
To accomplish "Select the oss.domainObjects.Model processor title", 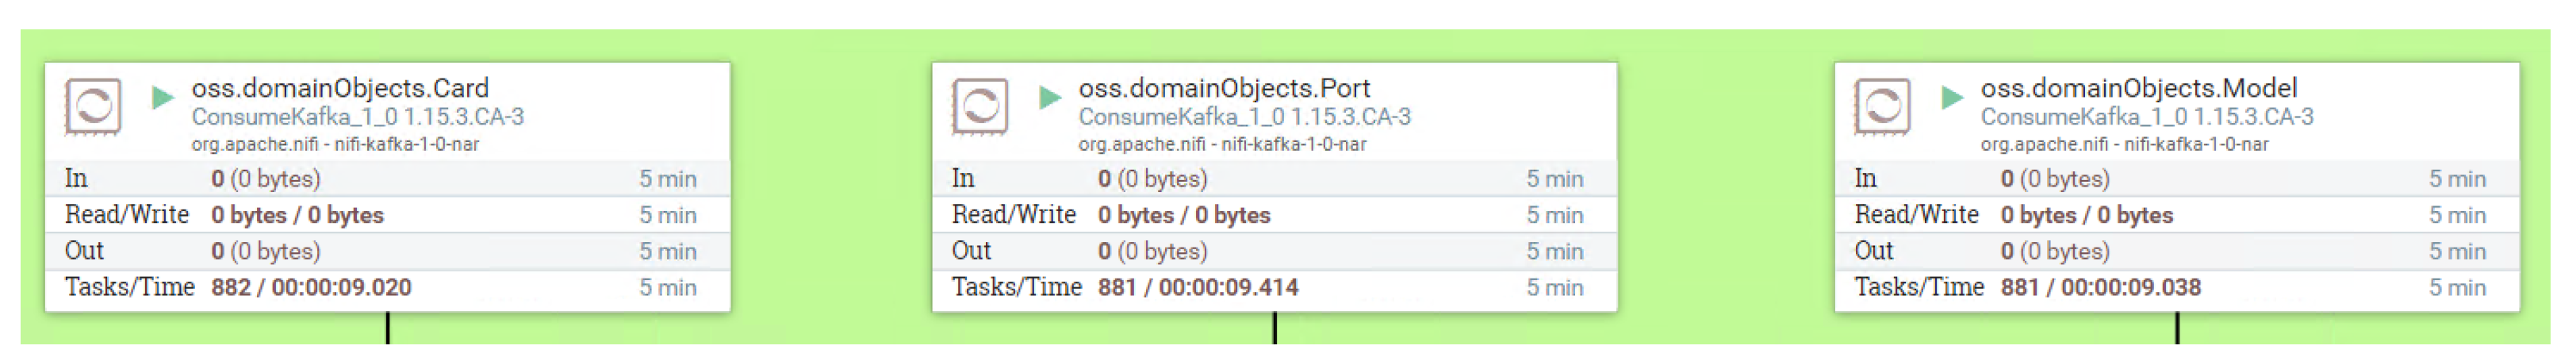I will pos(2139,88).
